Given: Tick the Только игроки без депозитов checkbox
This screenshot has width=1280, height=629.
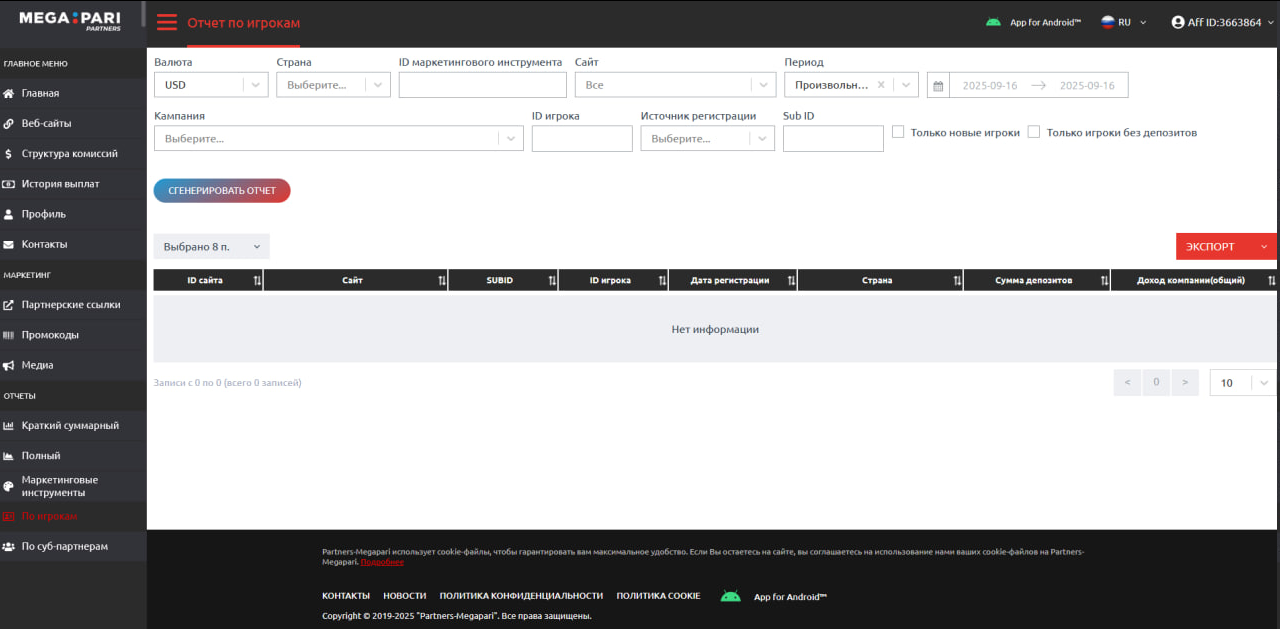Looking at the screenshot, I should coord(1034,132).
